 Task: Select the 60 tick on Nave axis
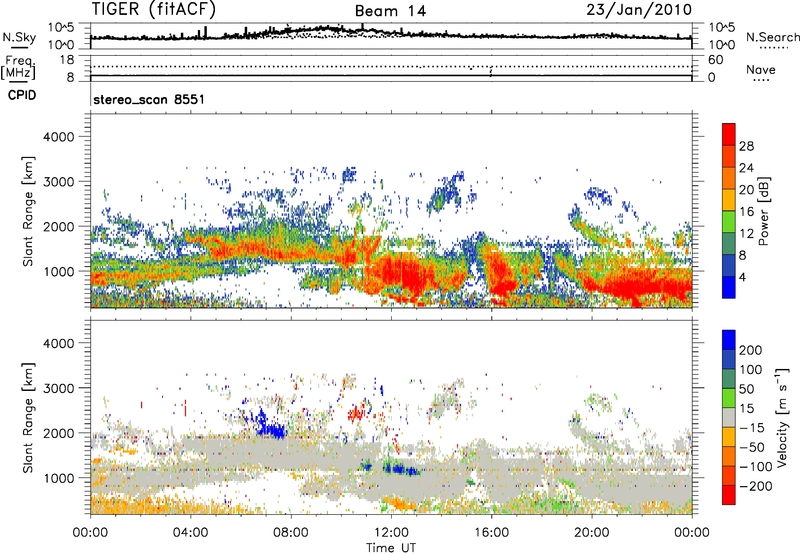(715, 60)
